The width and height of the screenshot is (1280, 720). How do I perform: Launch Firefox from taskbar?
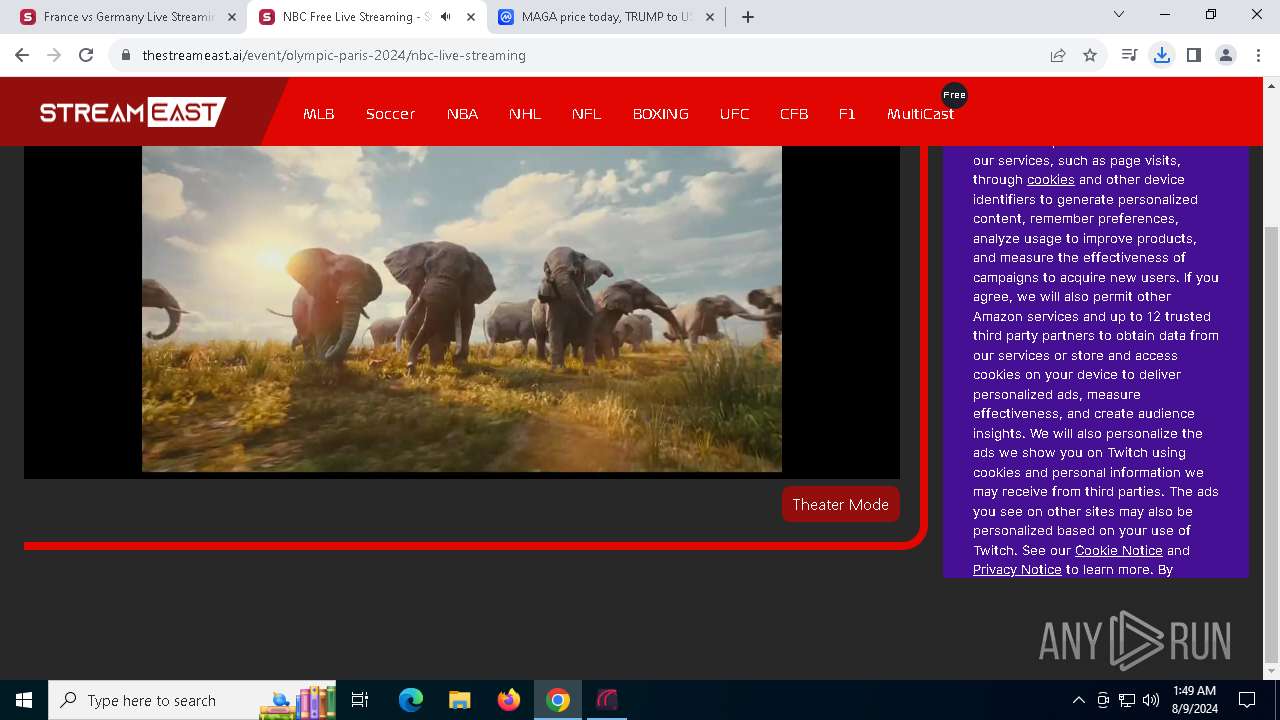pyautogui.click(x=508, y=700)
